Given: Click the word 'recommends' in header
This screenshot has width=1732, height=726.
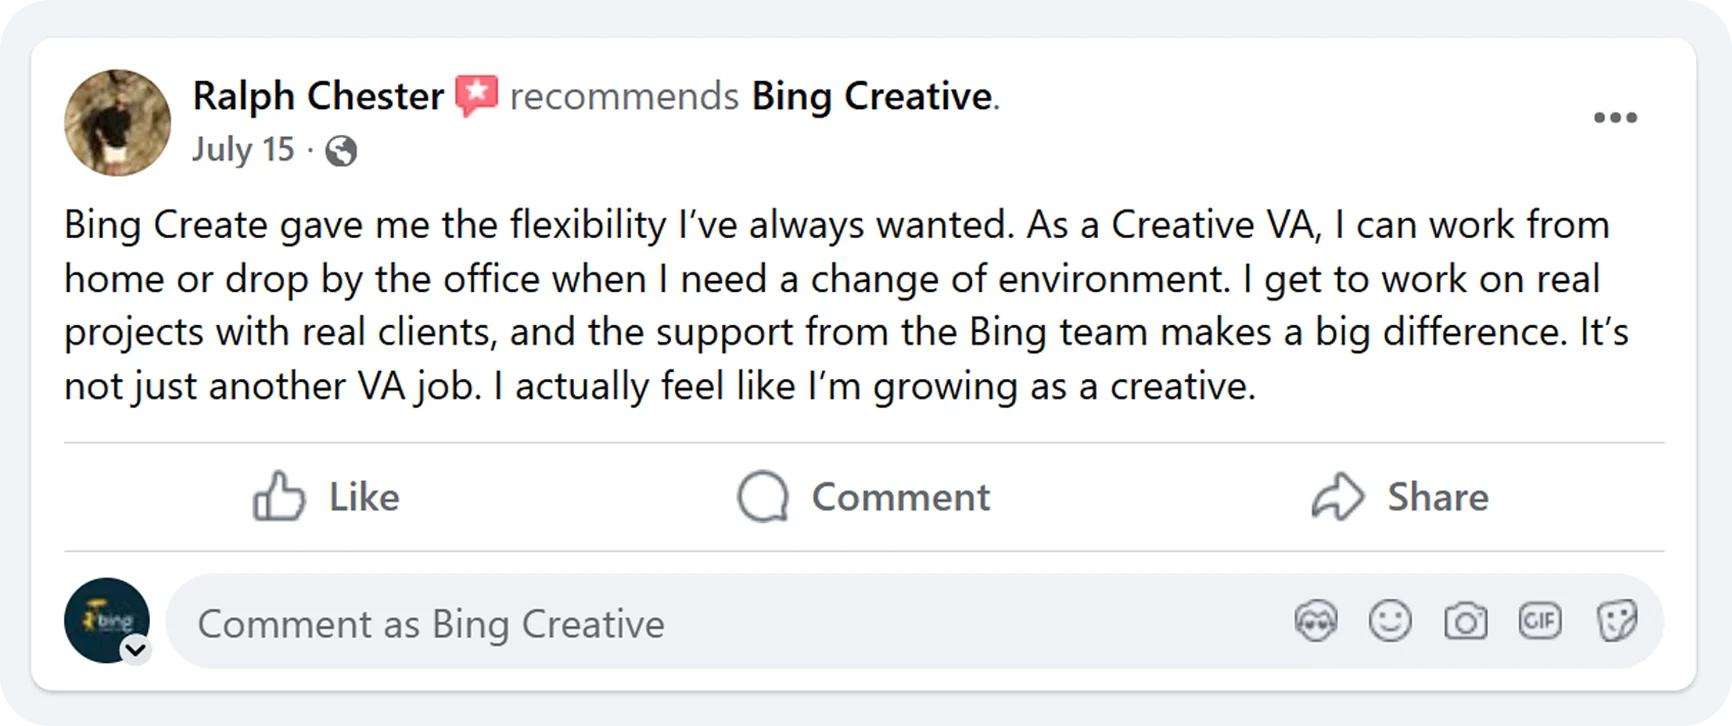Looking at the screenshot, I should [624, 96].
